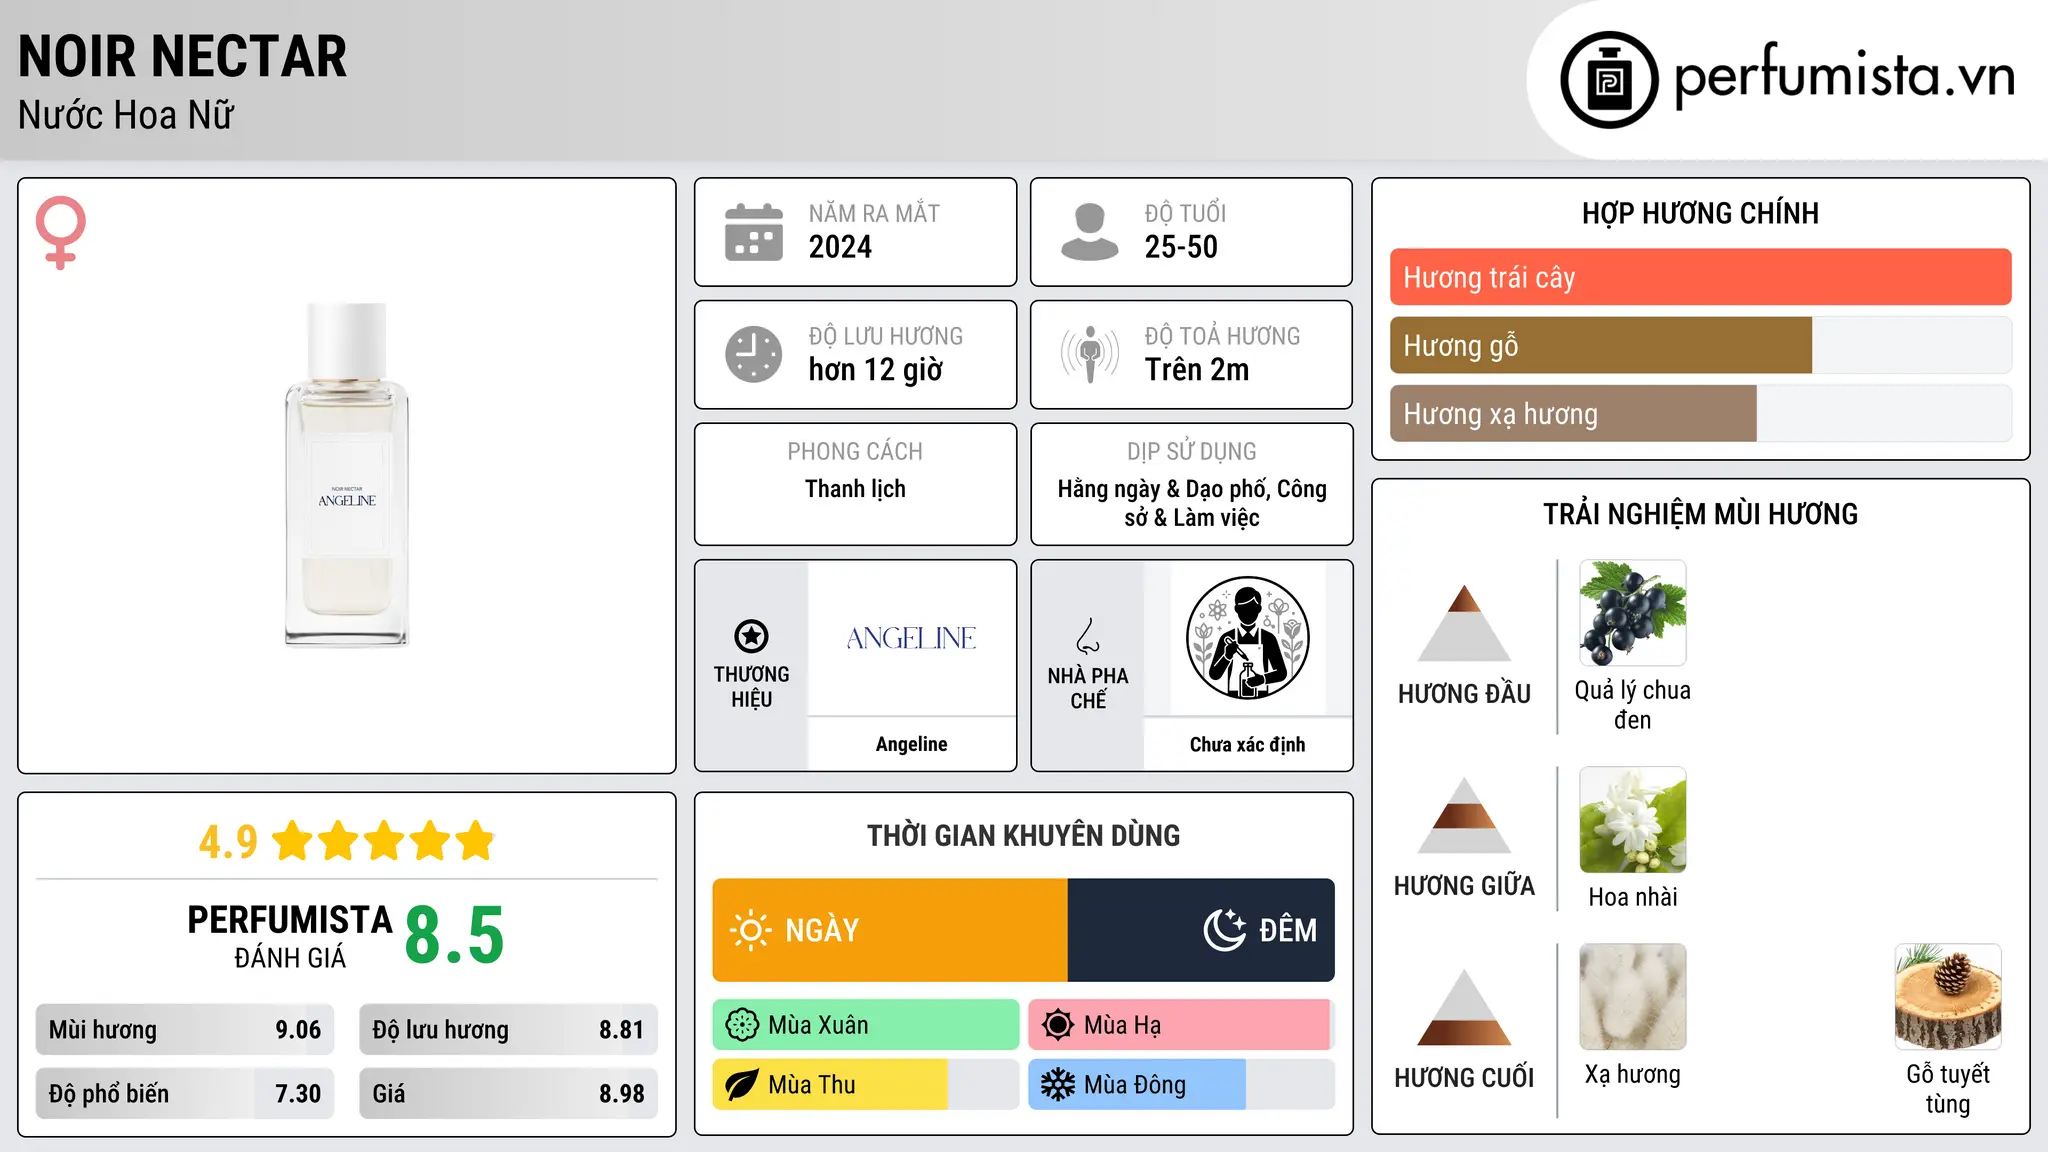
Task: Select the Hương trái cây accord bar
Action: coord(1700,277)
